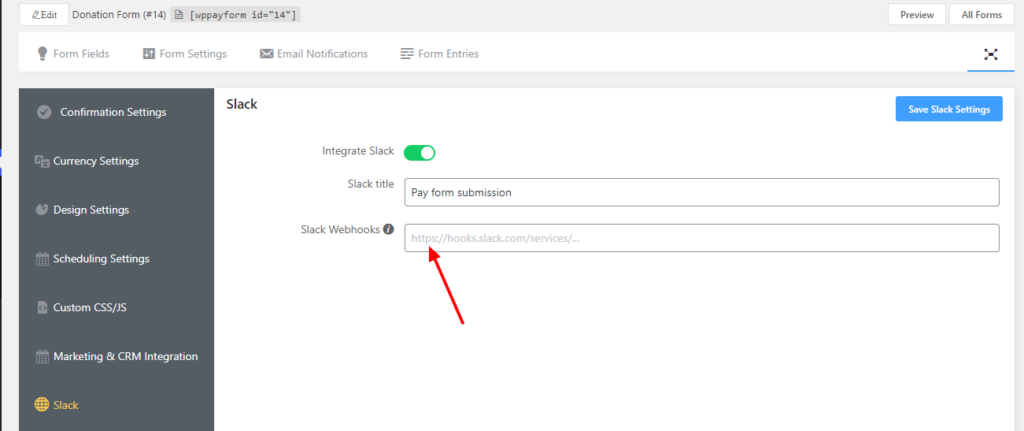Screen dimensions: 1024x431
Task: Click the Currency Settings icon
Action: (x=42, y=161)
